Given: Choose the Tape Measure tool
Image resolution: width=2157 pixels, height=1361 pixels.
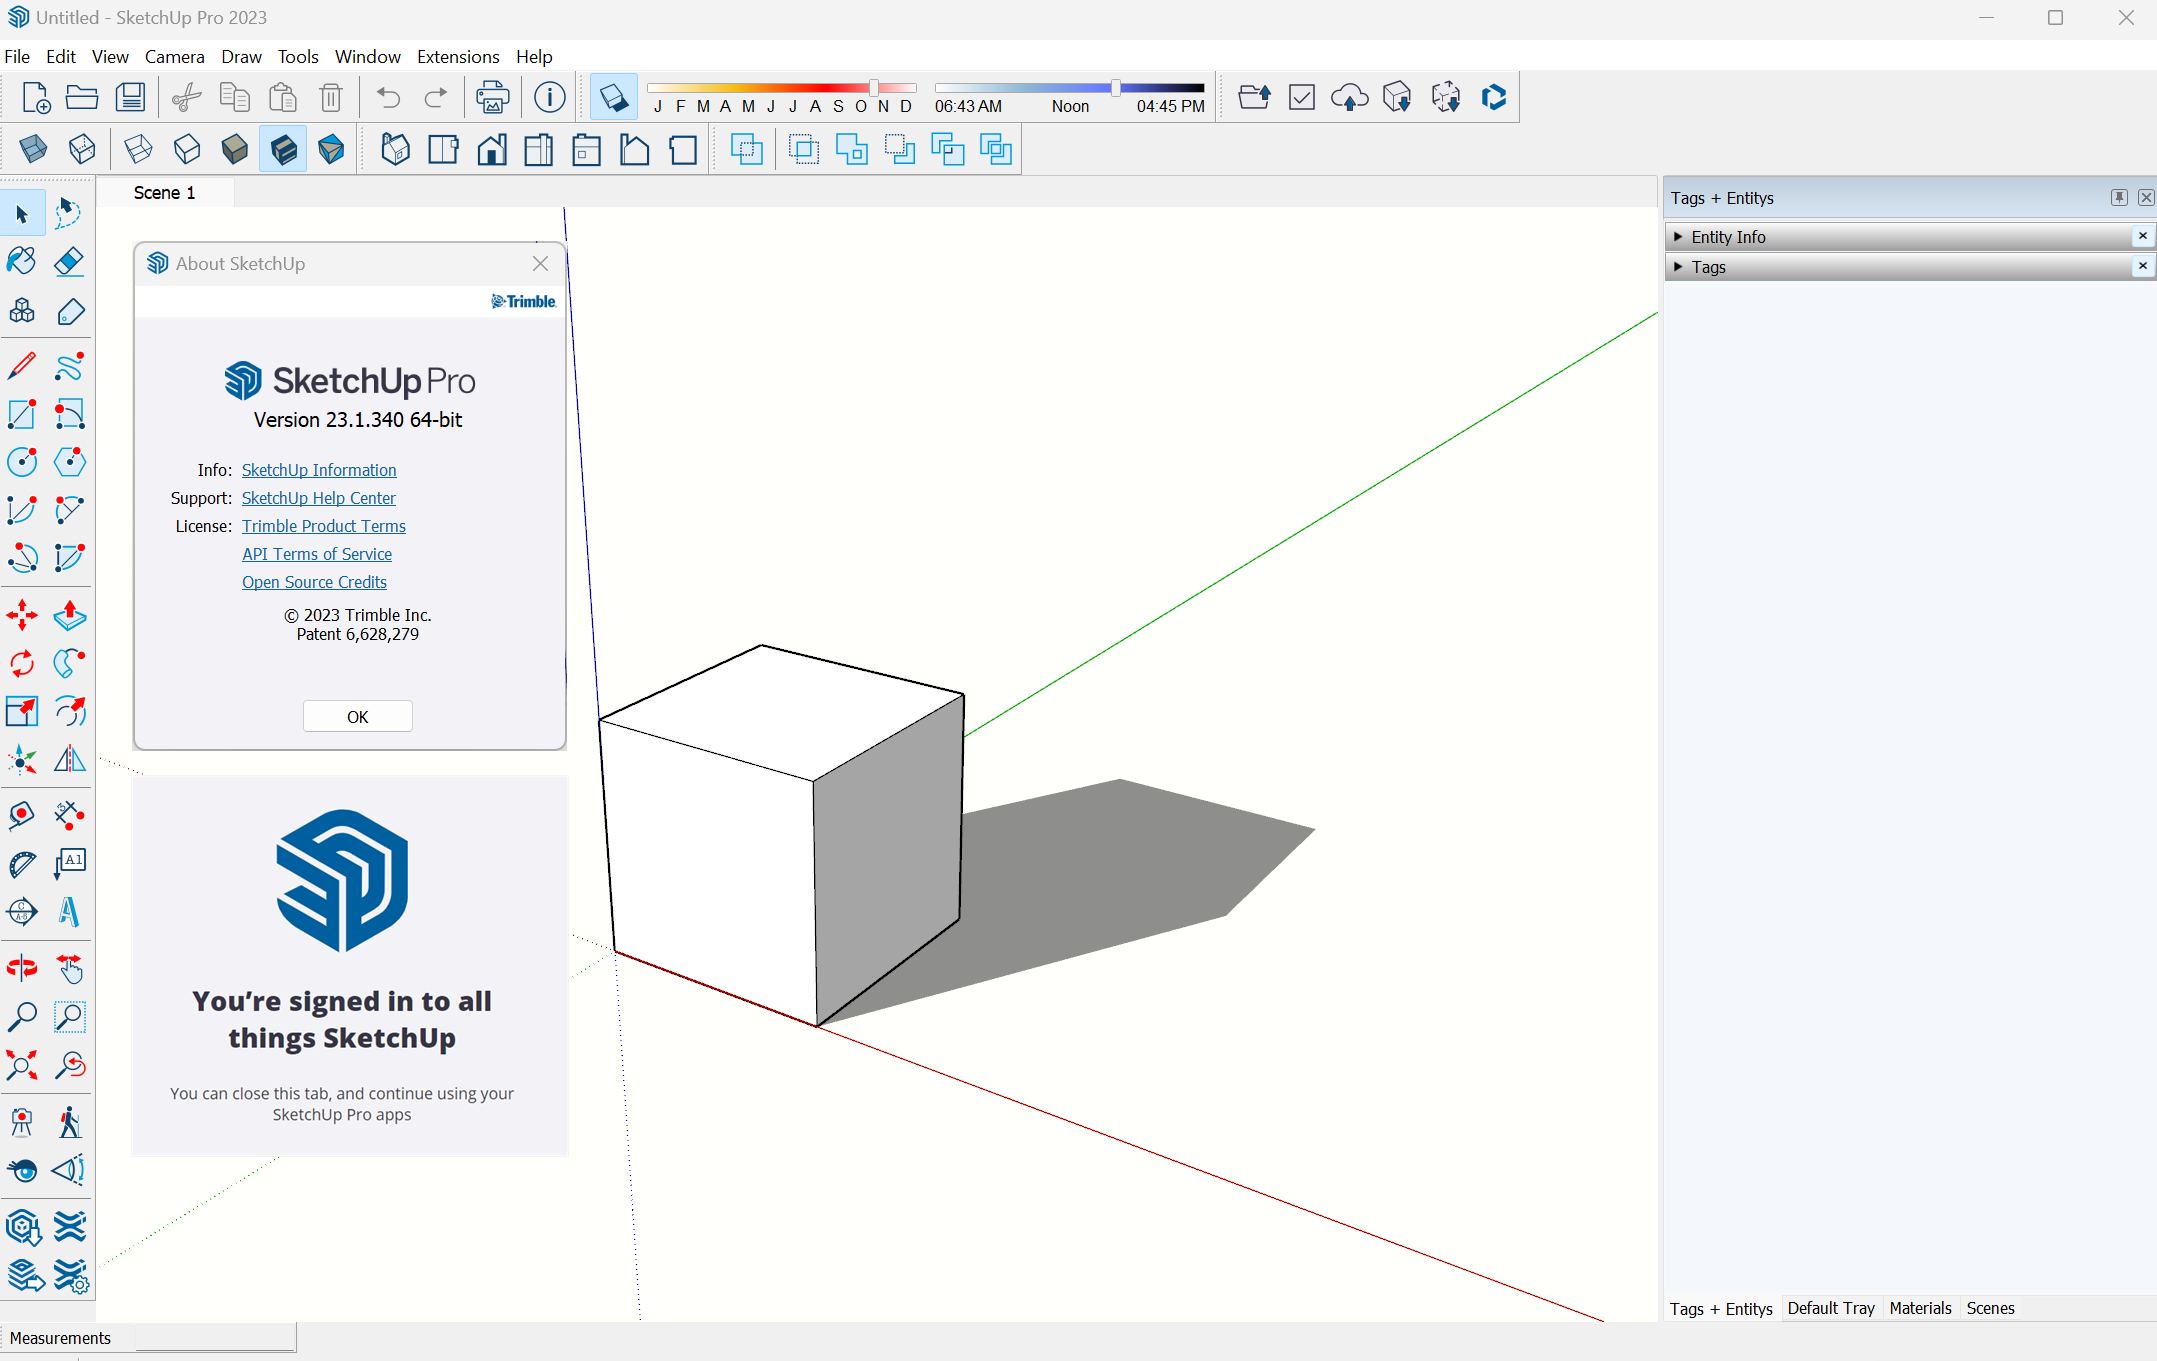Looking at the screenshot, I should click(x=22, y=815).
